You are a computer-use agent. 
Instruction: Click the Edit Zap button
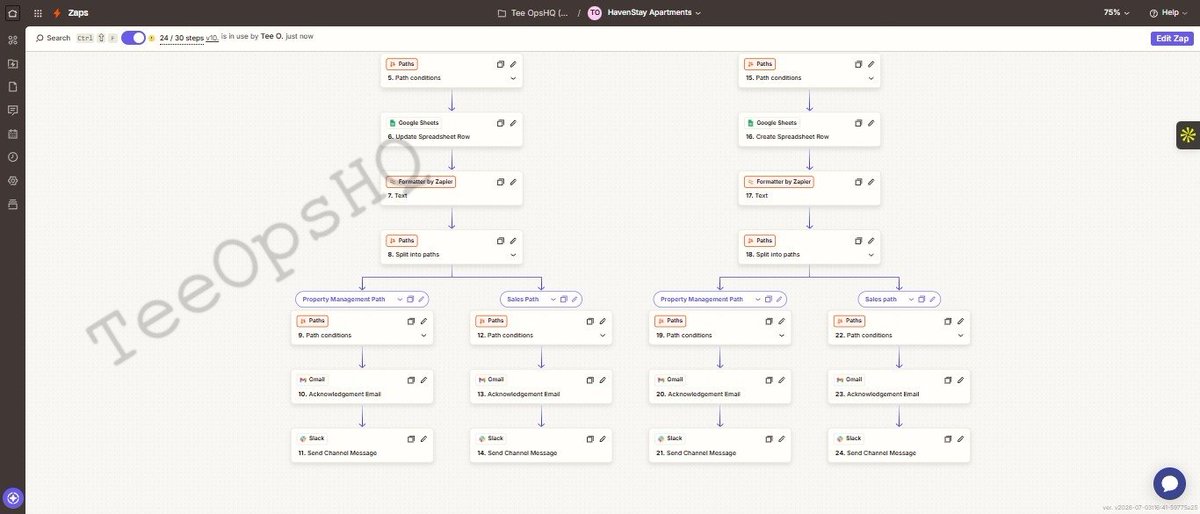pyautogui.click(x=1172, y=38)
